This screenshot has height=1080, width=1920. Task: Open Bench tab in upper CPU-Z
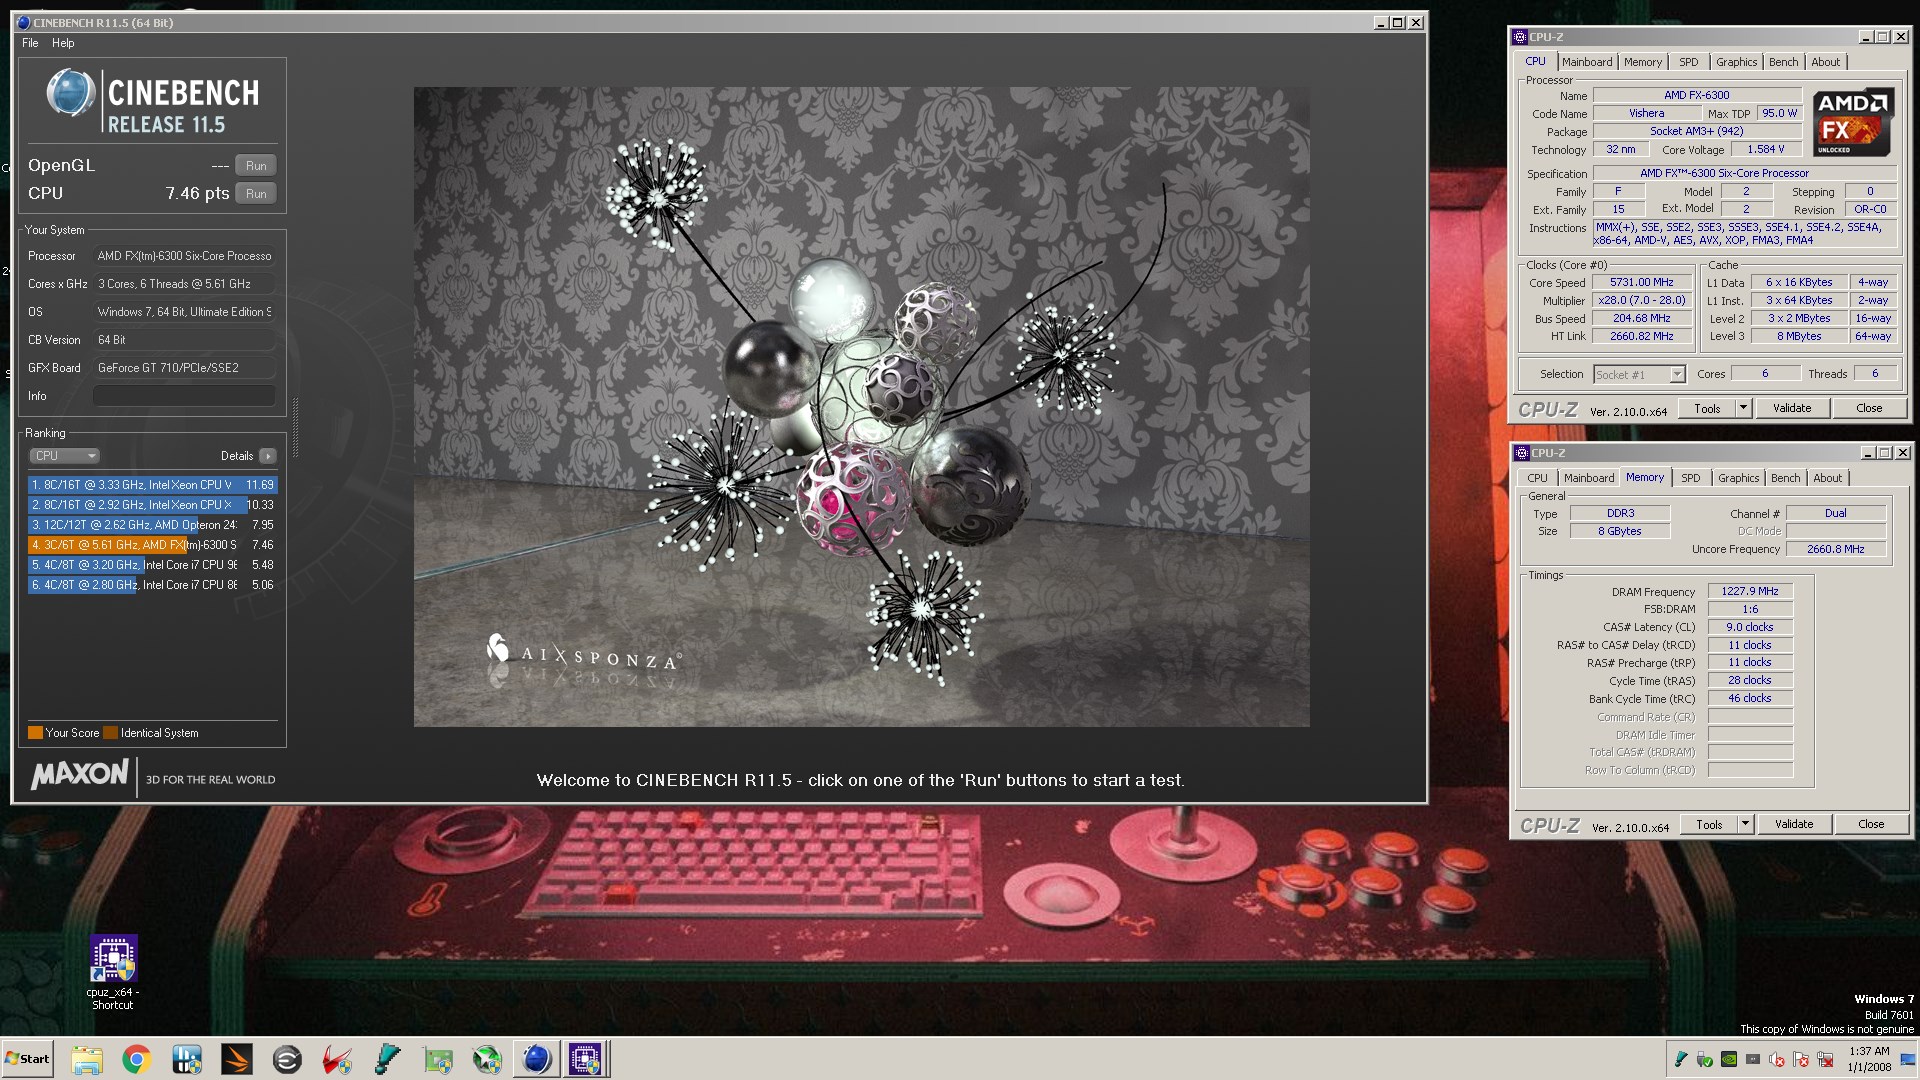click(1783, 62)
